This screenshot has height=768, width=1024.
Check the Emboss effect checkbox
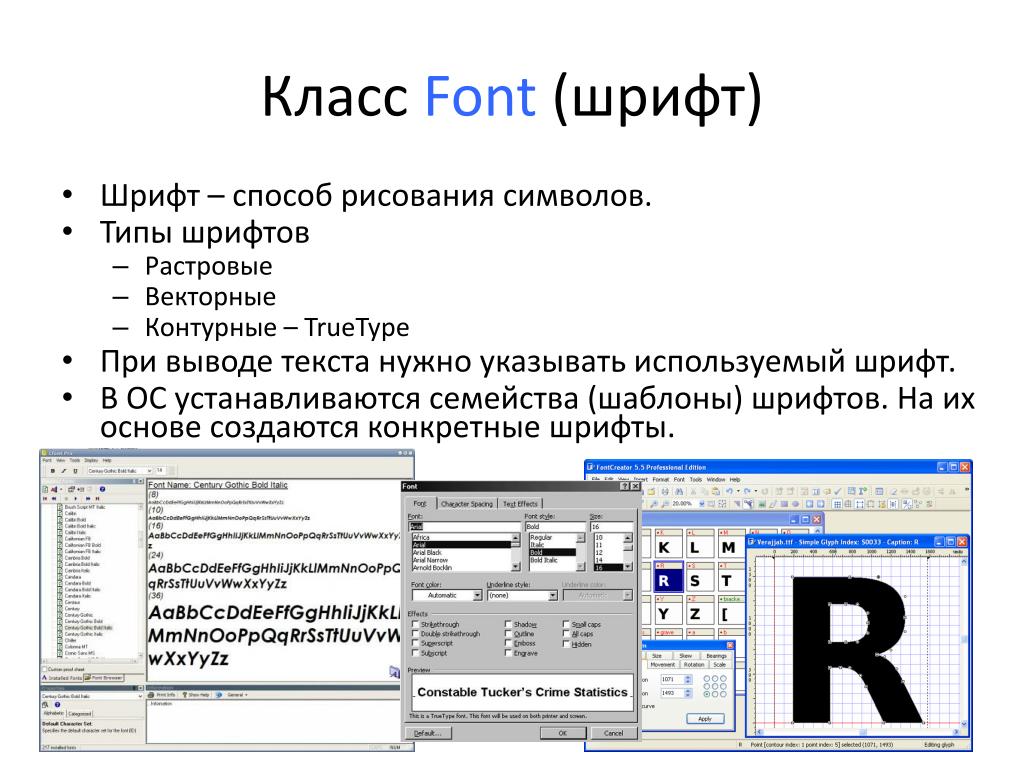(x=508, y=643)
